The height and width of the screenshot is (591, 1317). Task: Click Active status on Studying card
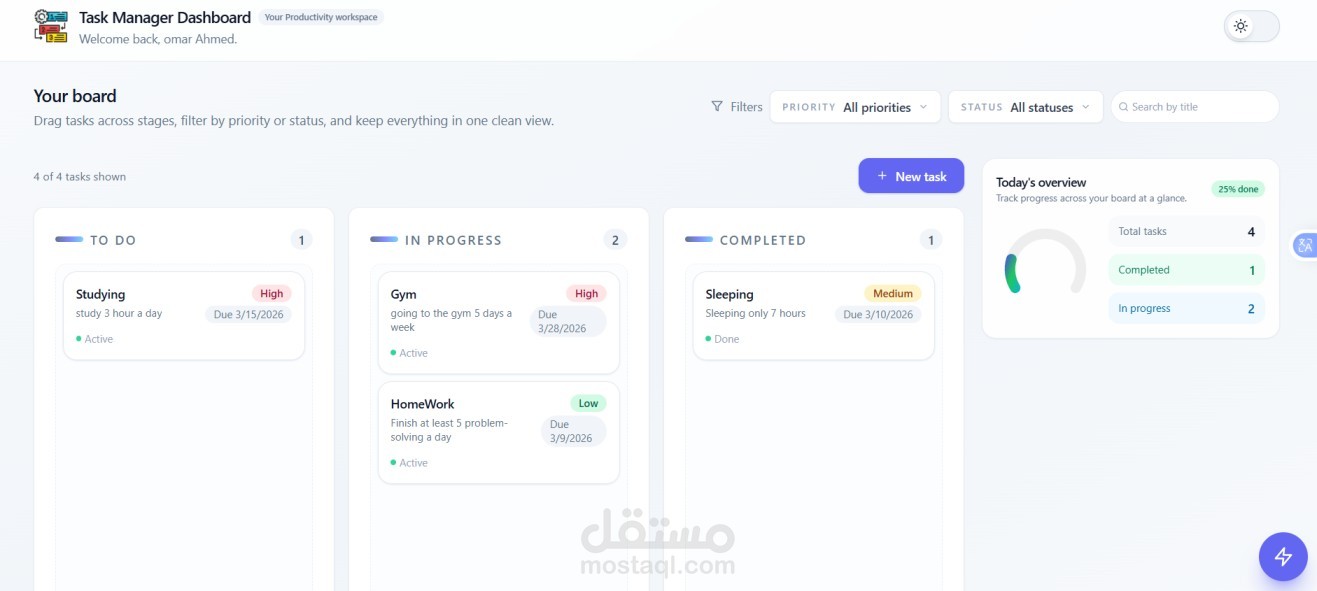click(95, 339)
